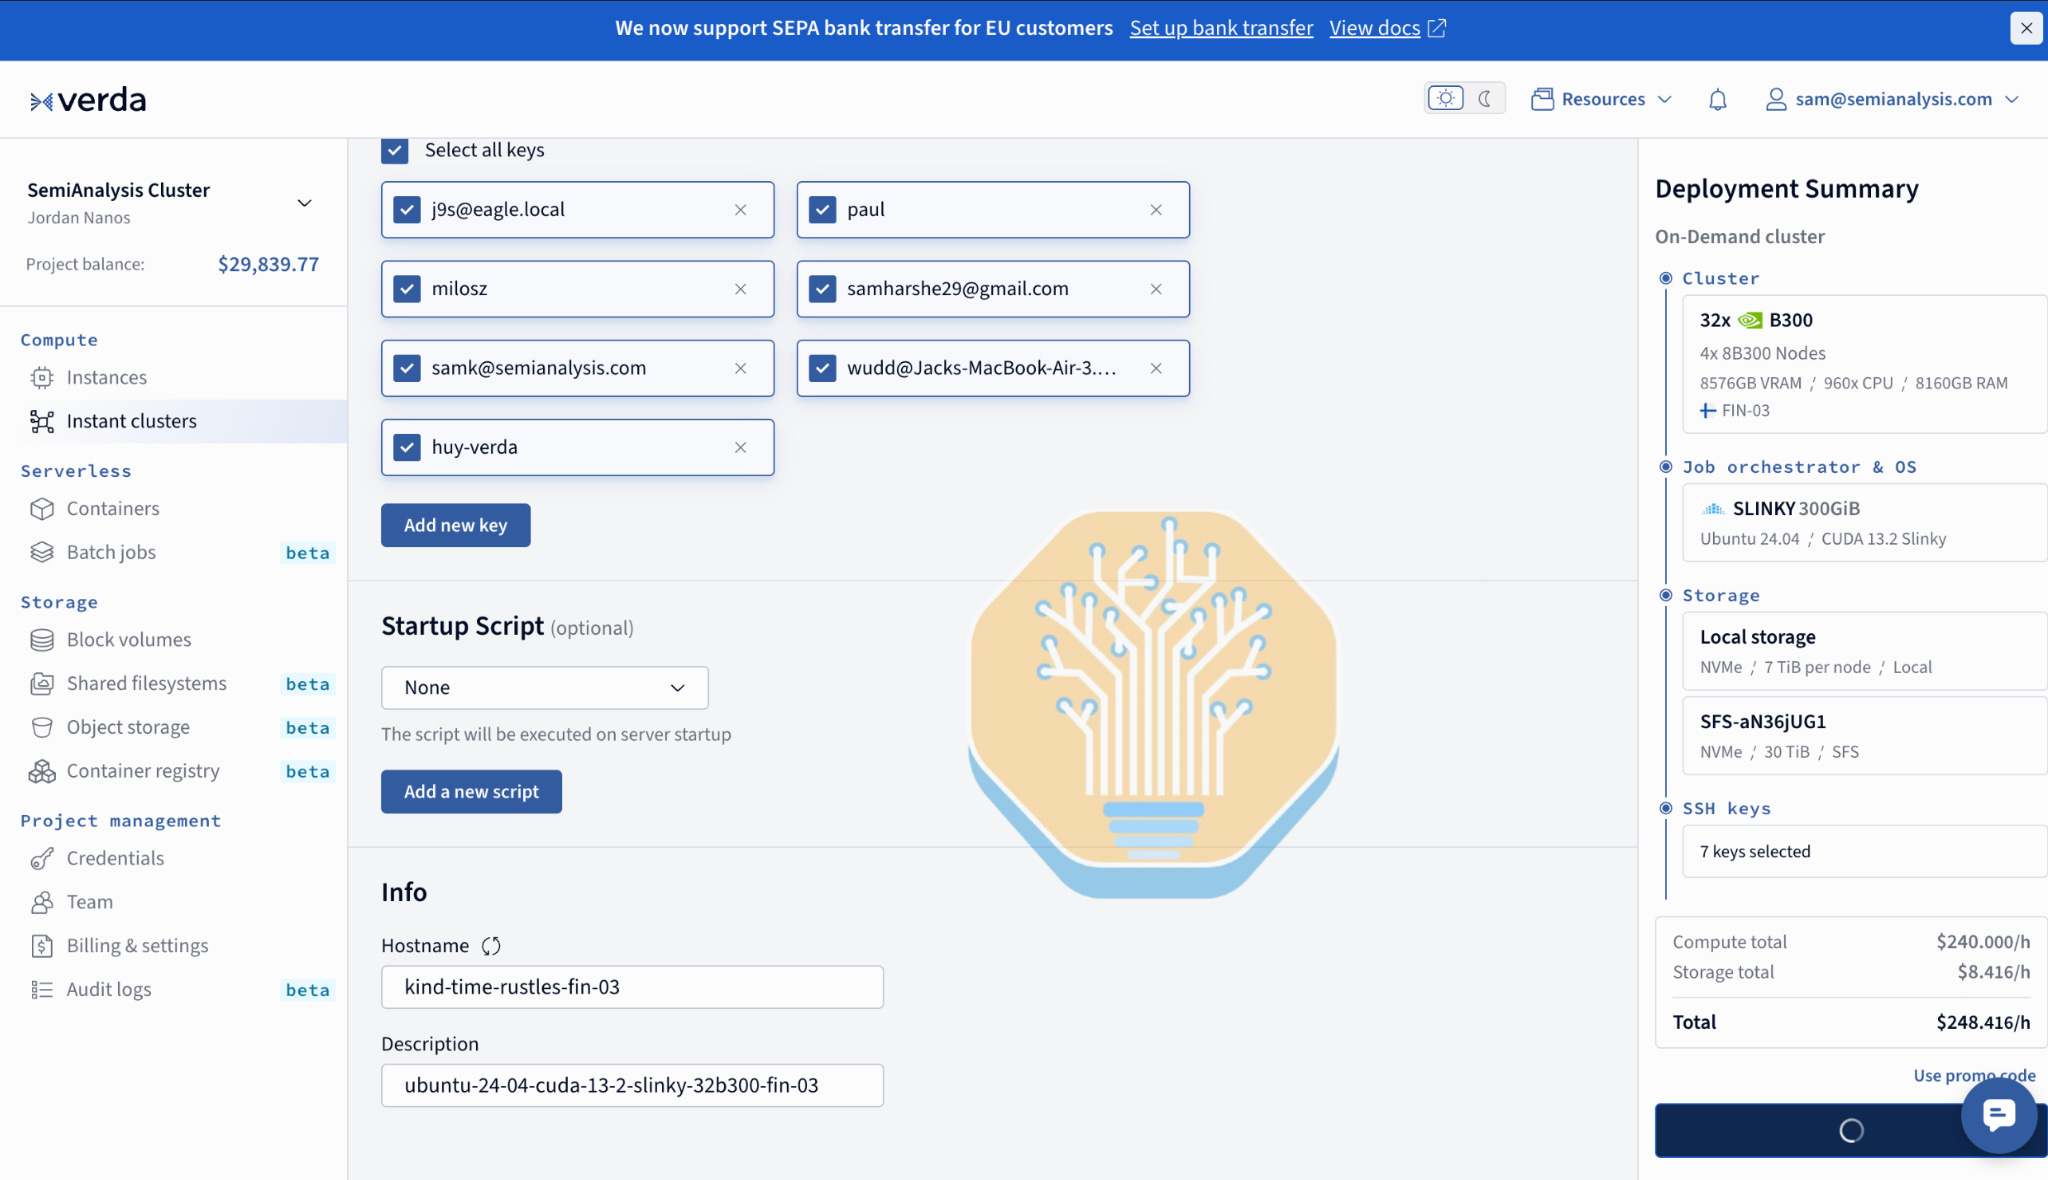This screenshot has width=2048, height=1180.
Task: Dismiss the SEPA bank transfer banner
Action: [x=2026, y=28]
